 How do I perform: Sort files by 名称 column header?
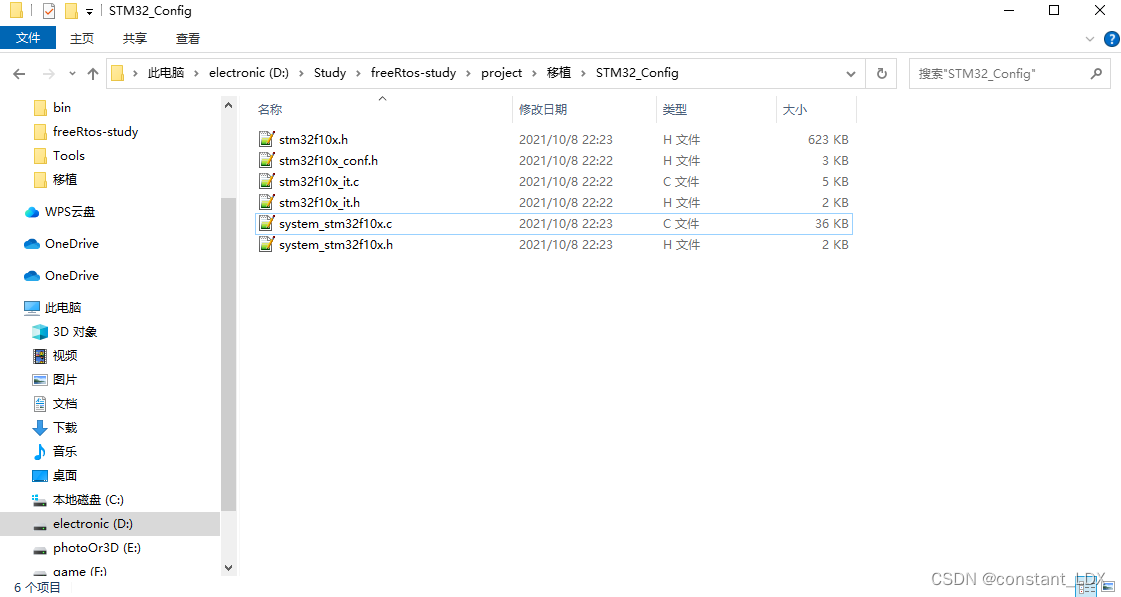point(270,109)
